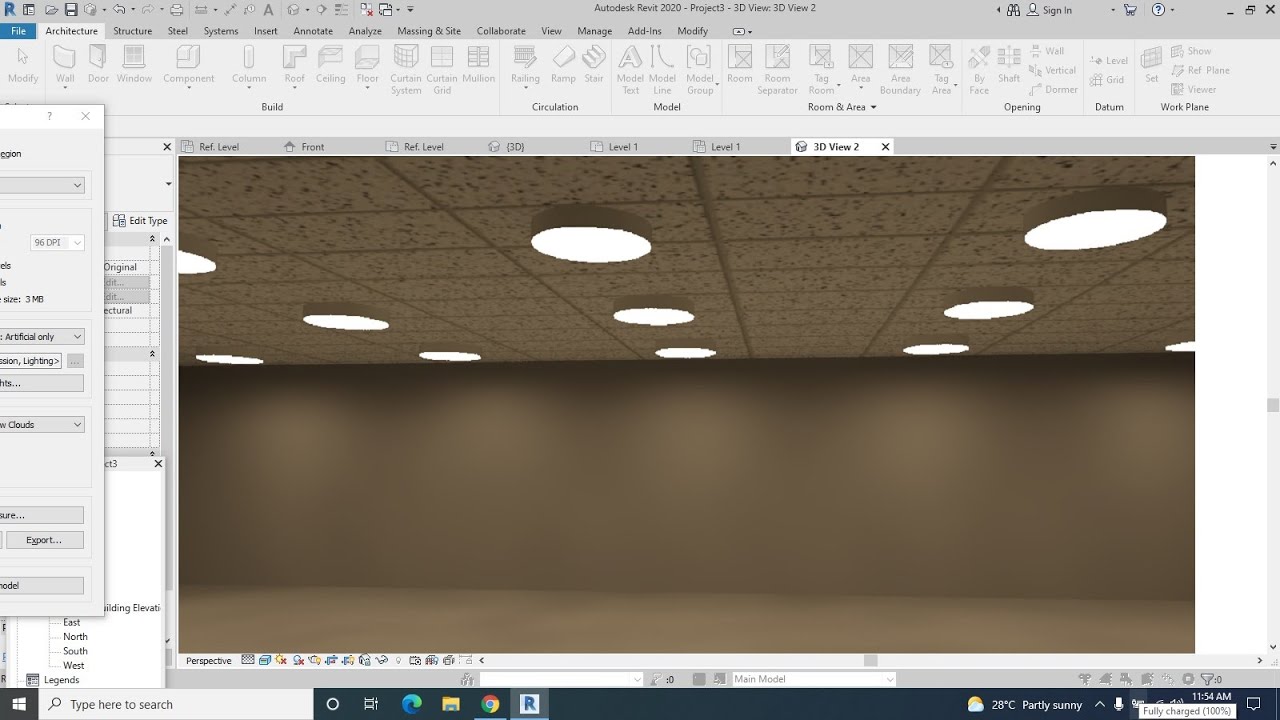Select the Floor tool

[x=368, y=65]
